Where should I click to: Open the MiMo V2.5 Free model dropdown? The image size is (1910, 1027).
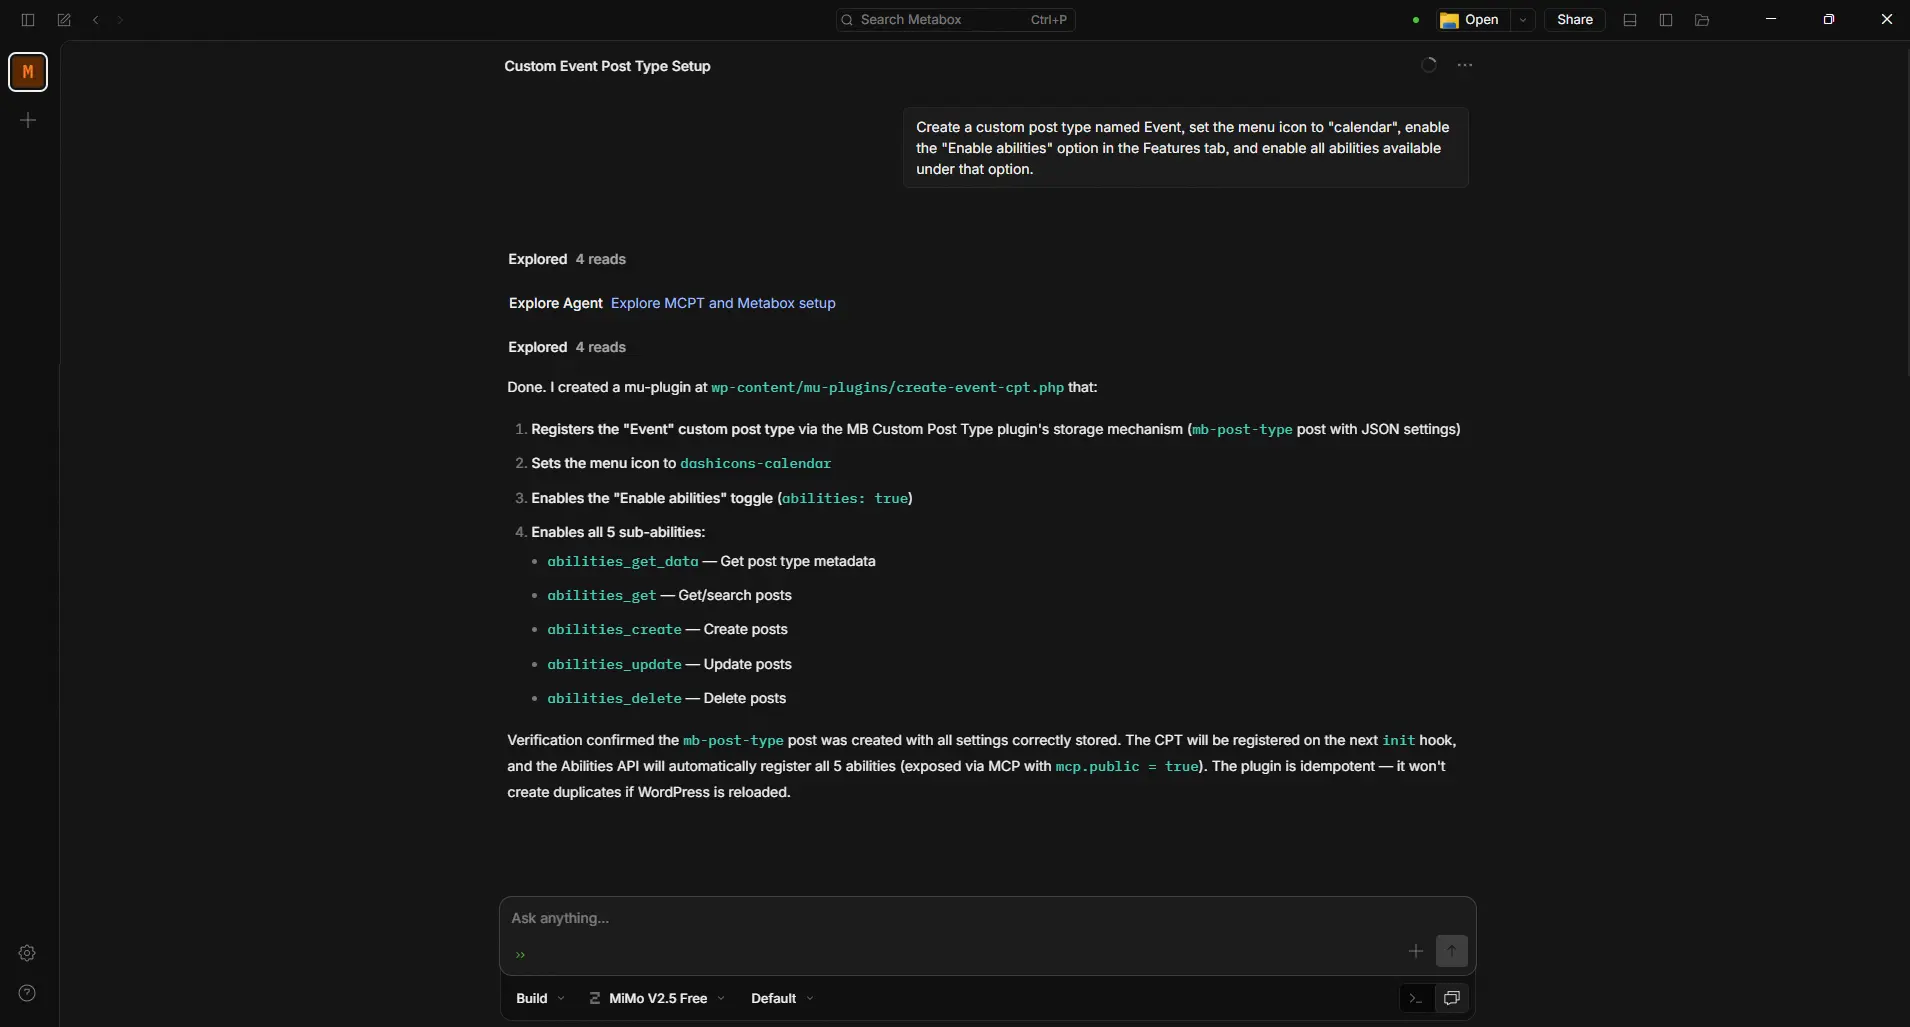pyautogui.click(x=657, y=998)
